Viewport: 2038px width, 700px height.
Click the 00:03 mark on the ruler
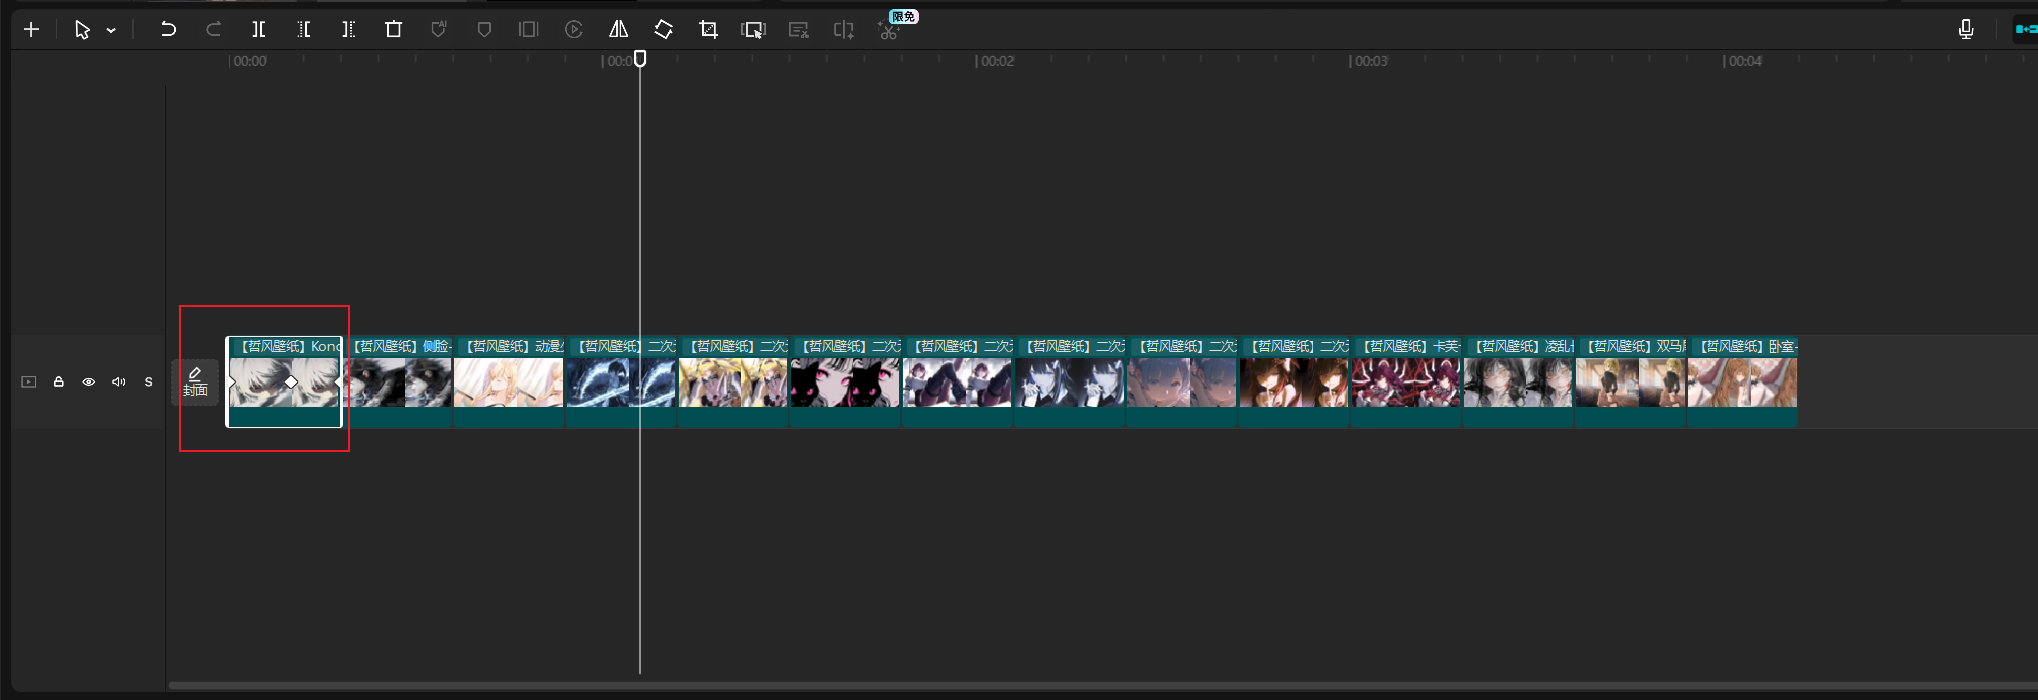pyautogui.click(x=1371, y=61)
